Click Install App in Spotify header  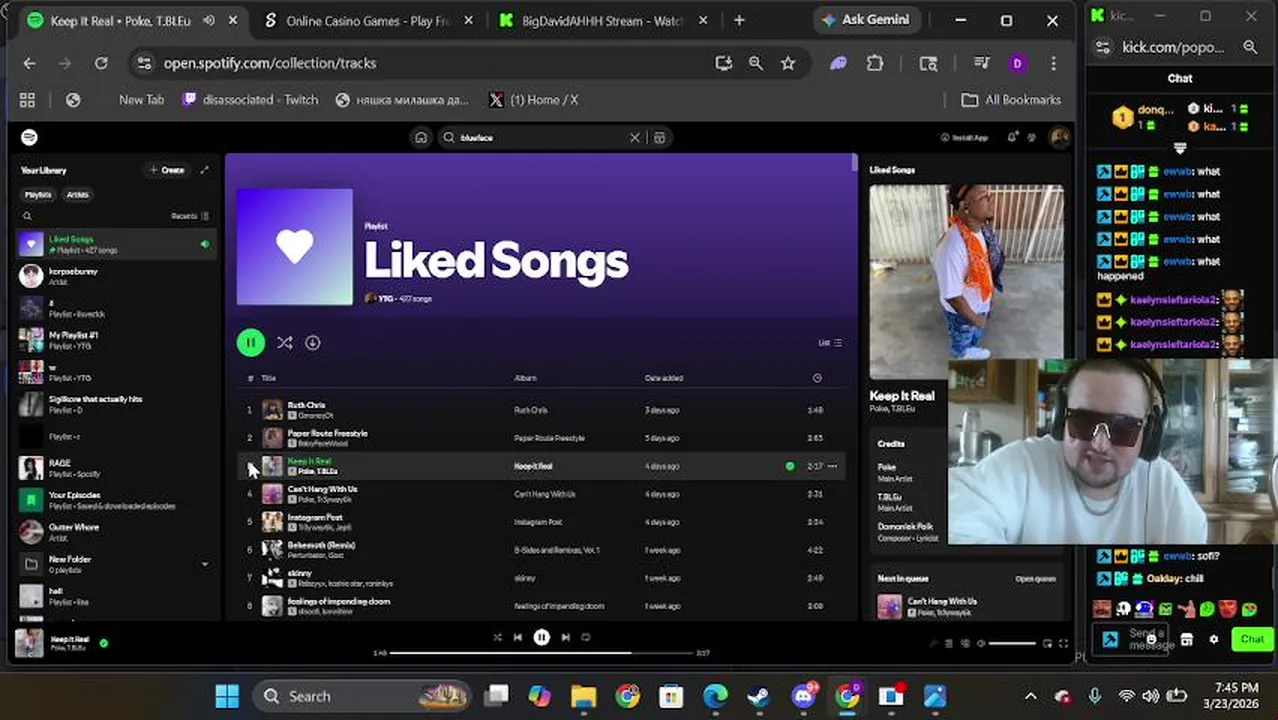pyautogui.click(x=964, y=138)
